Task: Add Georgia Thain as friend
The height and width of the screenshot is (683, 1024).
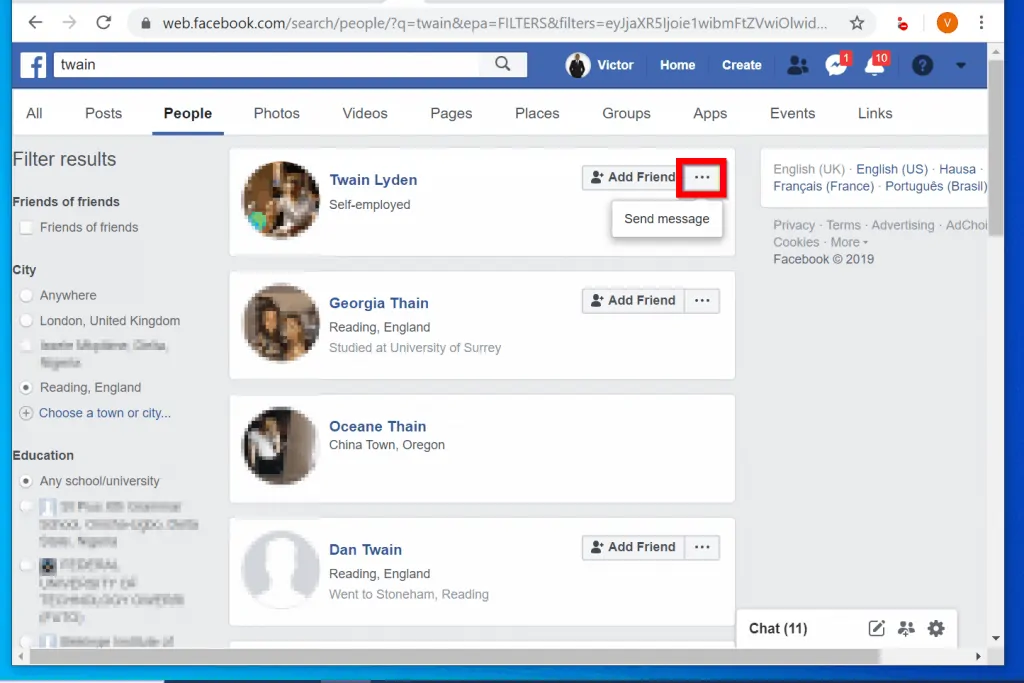Action: point(633,300)
